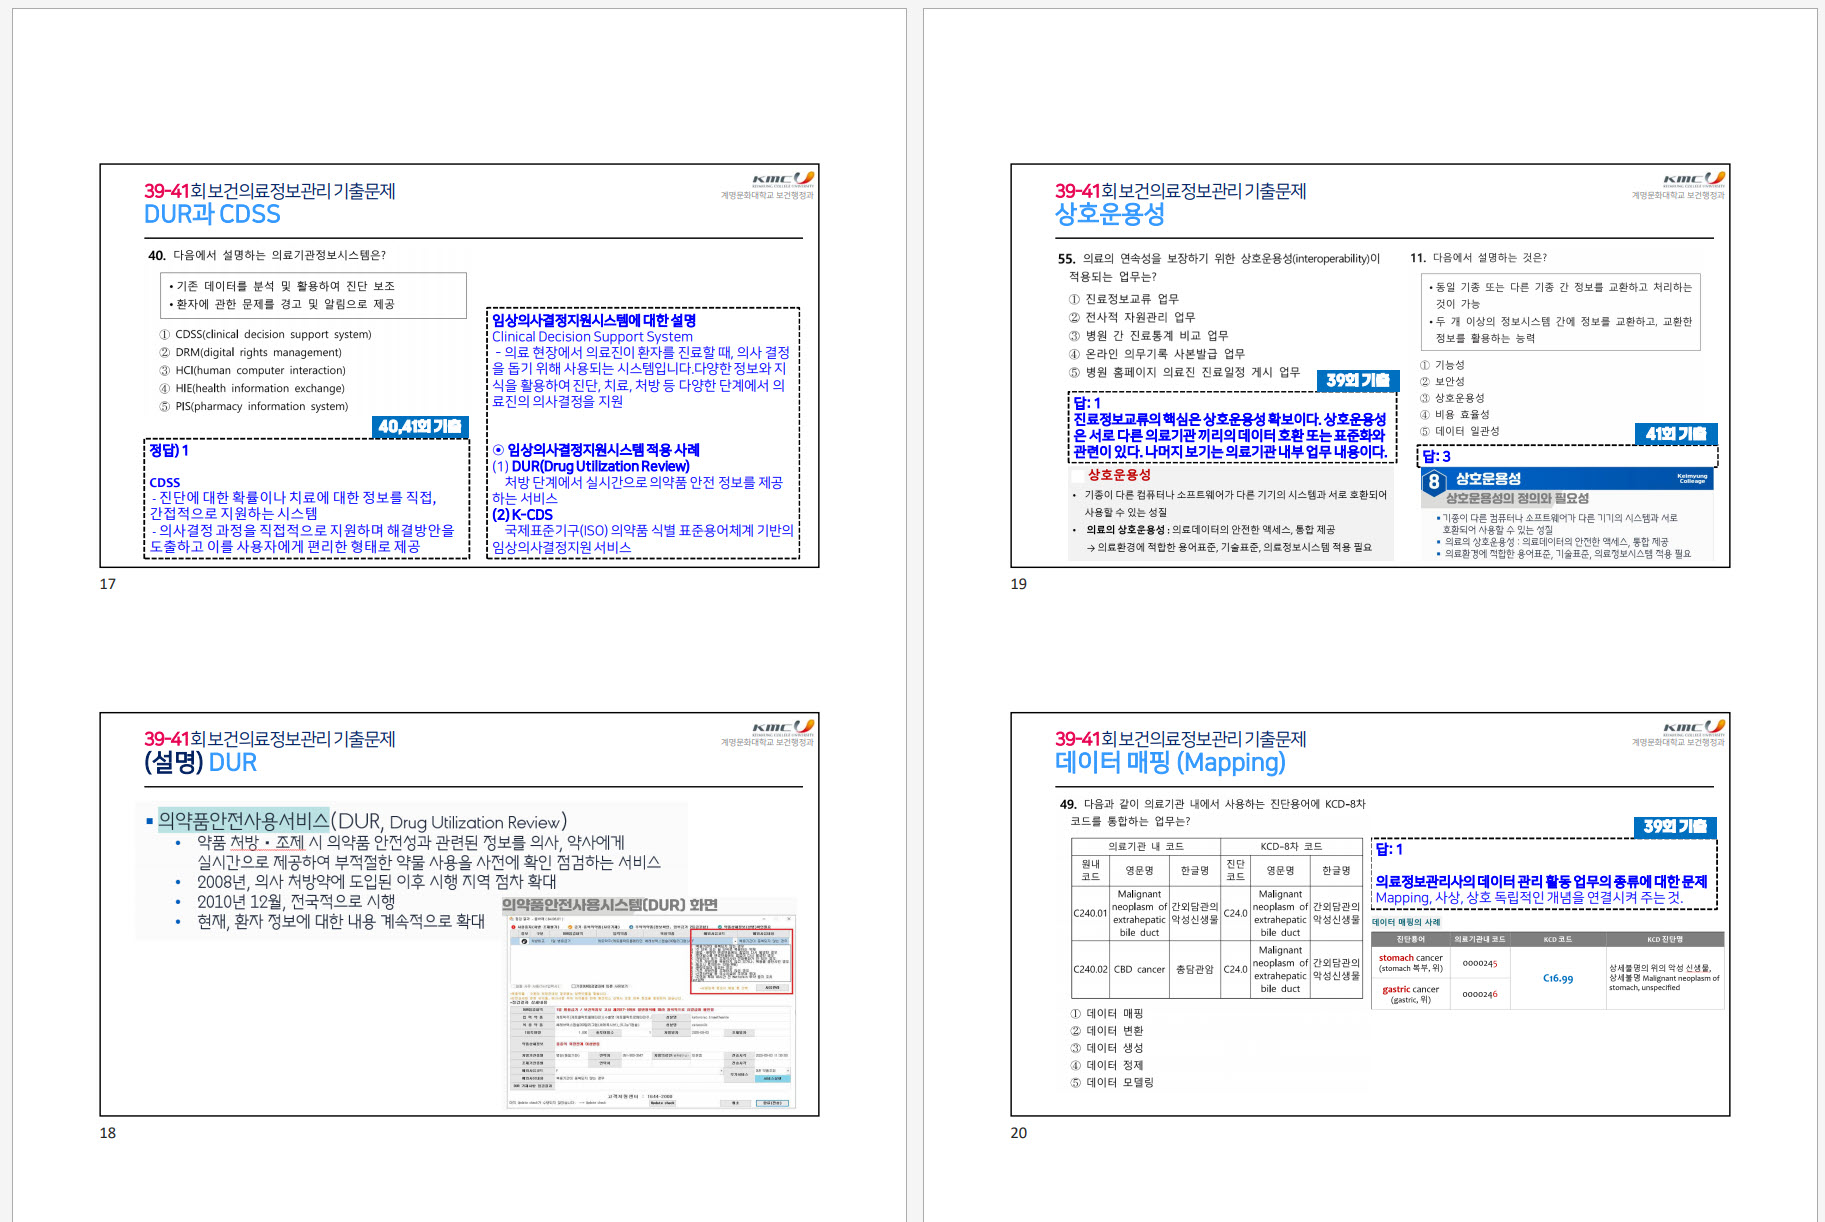Click the DUR system screenshot image

pos(652,1012)
